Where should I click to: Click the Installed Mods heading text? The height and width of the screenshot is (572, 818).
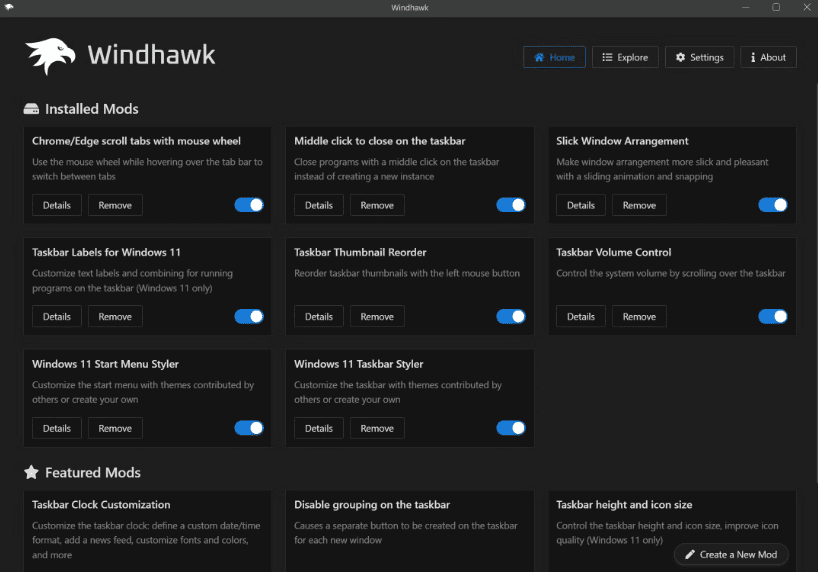click(x=92, y=109)
